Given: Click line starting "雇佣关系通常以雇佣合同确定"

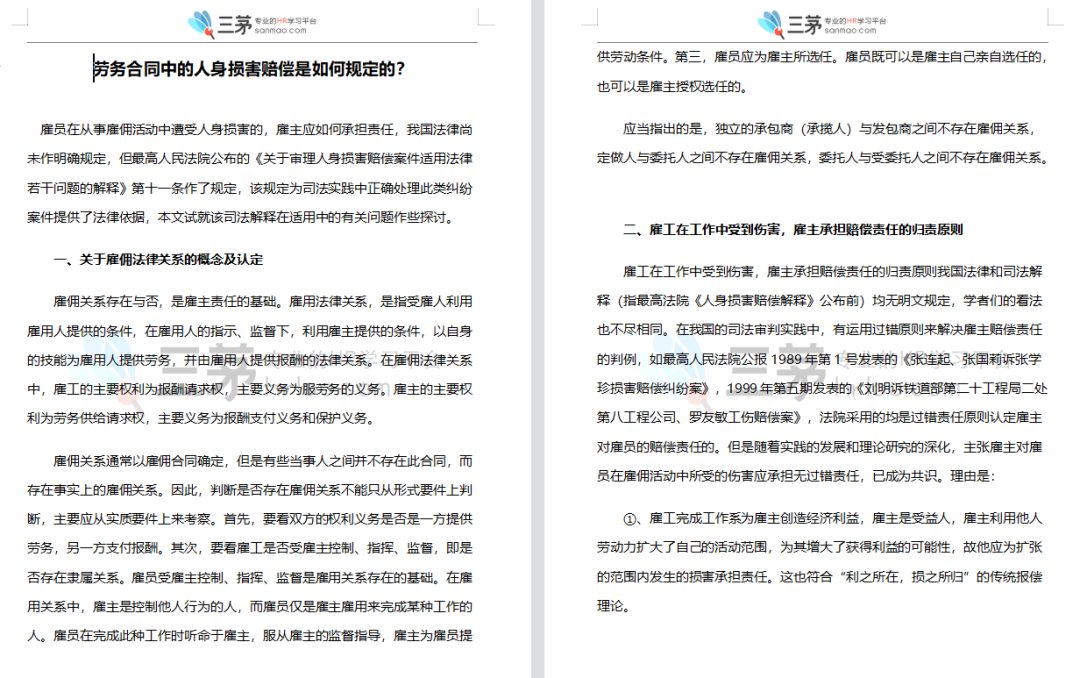Looking at the screenshot, I should click(263, 461).
